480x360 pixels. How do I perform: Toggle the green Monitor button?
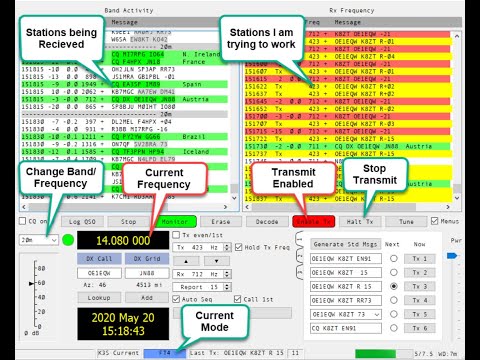pos(175,221)
